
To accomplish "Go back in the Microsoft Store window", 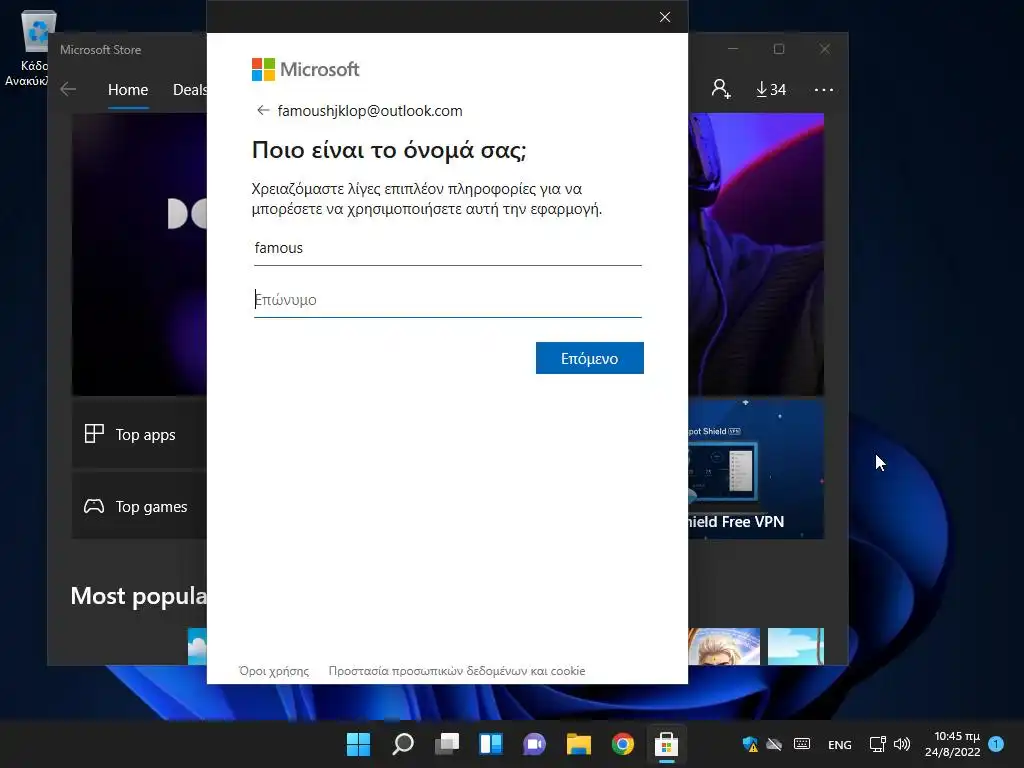I will 68,89.
